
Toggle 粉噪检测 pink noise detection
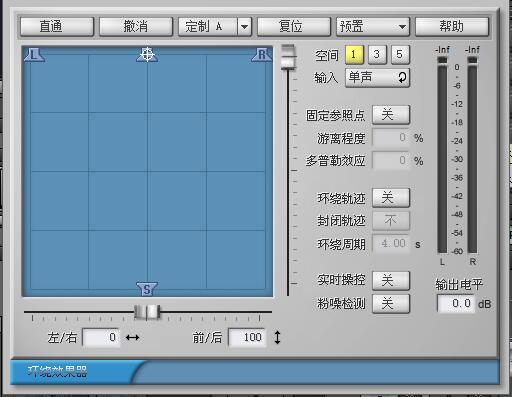click(x=391, y=304)
